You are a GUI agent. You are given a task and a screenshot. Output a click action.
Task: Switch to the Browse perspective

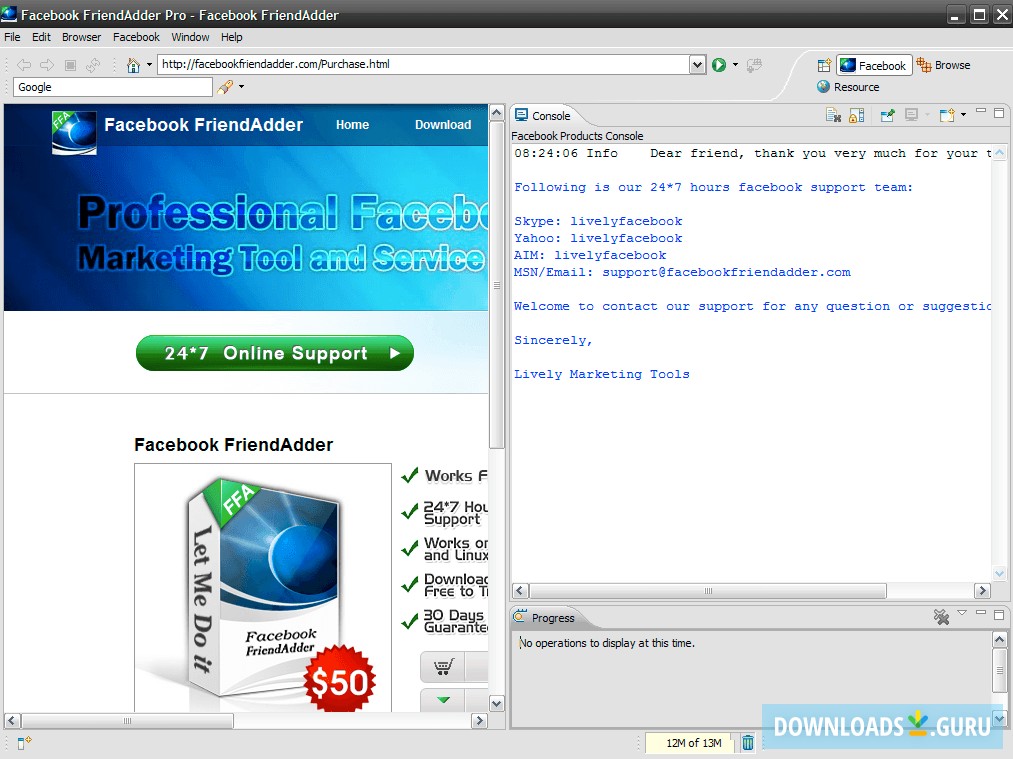tap(943, 65)
